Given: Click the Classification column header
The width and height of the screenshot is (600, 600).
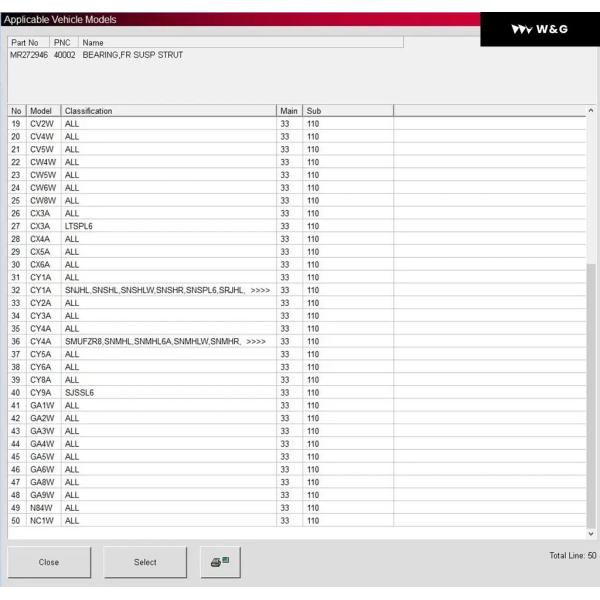Looking at the screenshot, I should click(167, 111).
